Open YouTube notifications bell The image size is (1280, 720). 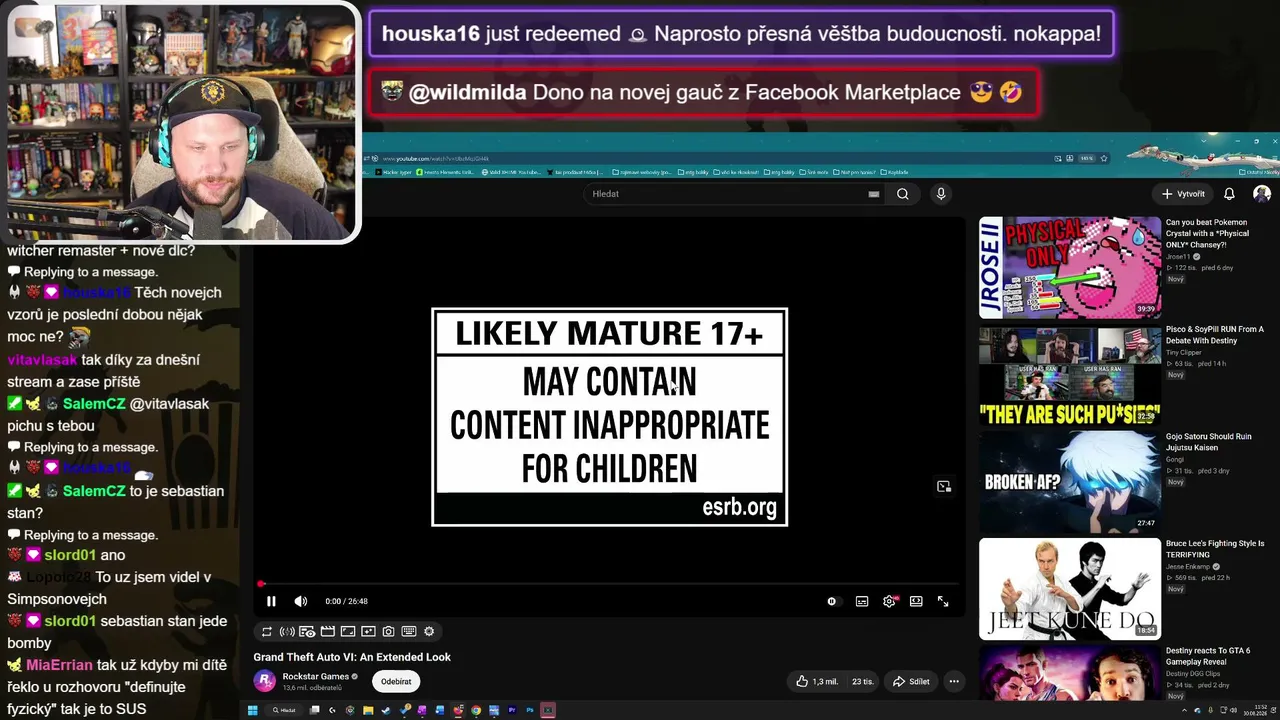tap(1230, 194)
